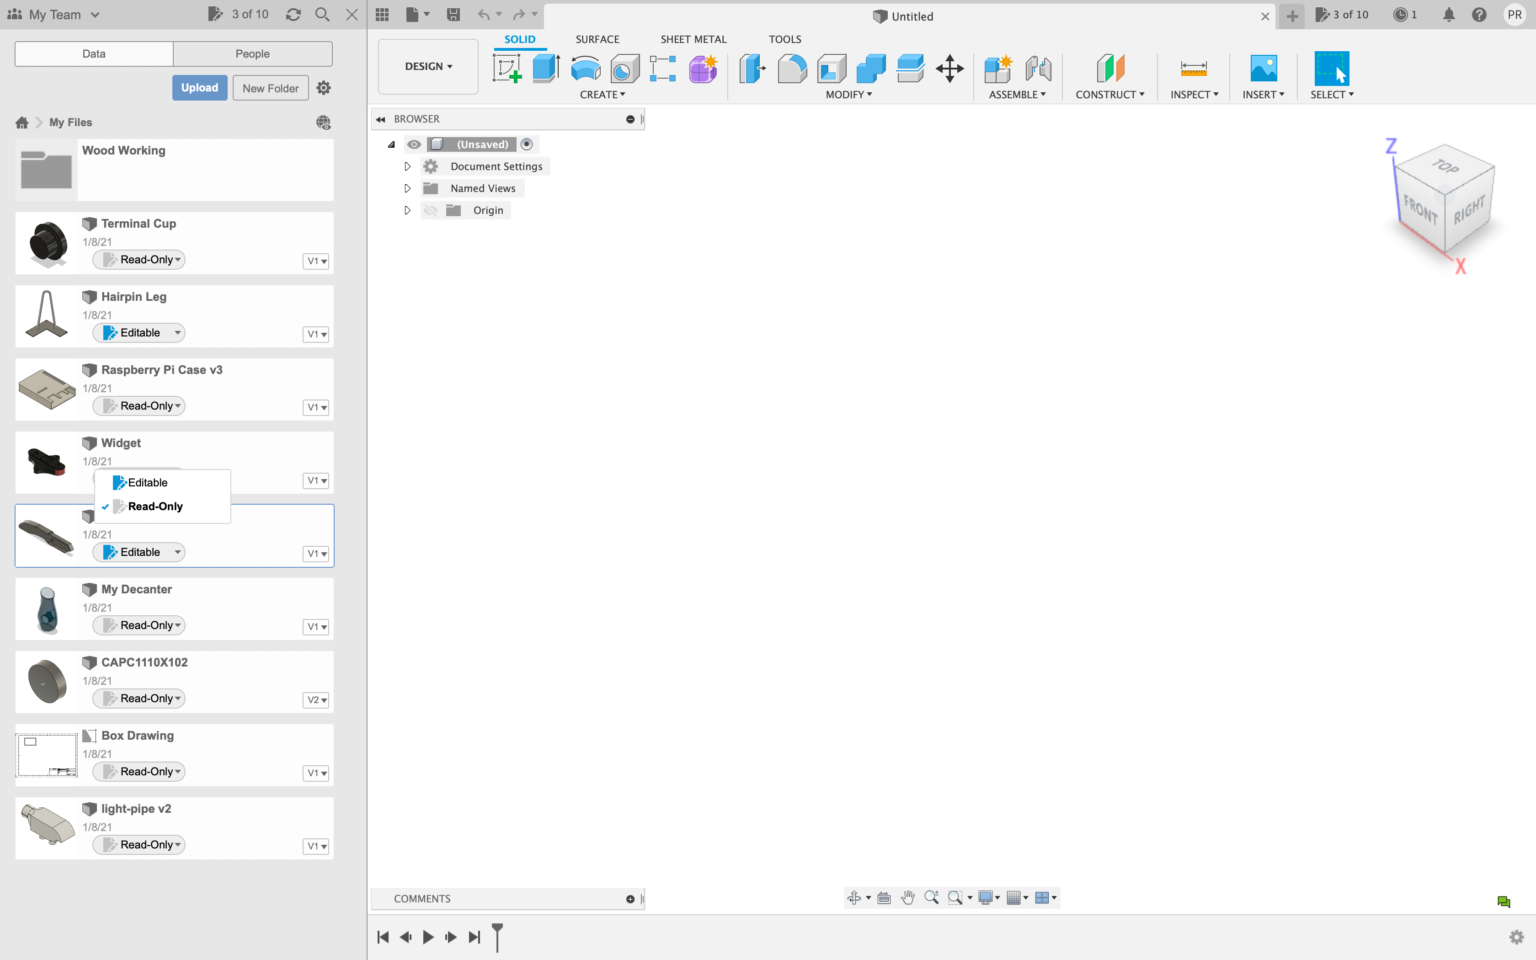Image resolution: width=1536 pixels, height=960 pixels.
Task: Click the Upload button
Action: [x=199, y=87]
